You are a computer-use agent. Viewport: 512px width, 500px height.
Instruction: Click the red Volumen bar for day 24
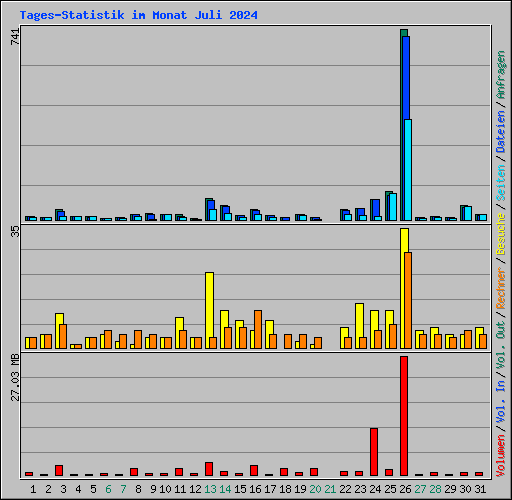374,452
